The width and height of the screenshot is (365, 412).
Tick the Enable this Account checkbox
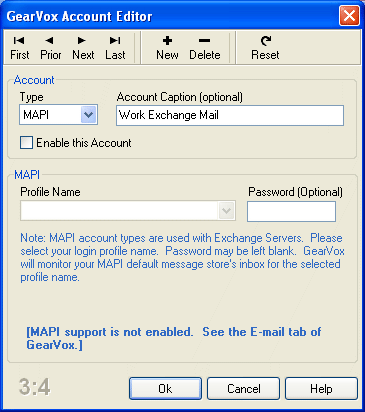(x=26, y=143)
